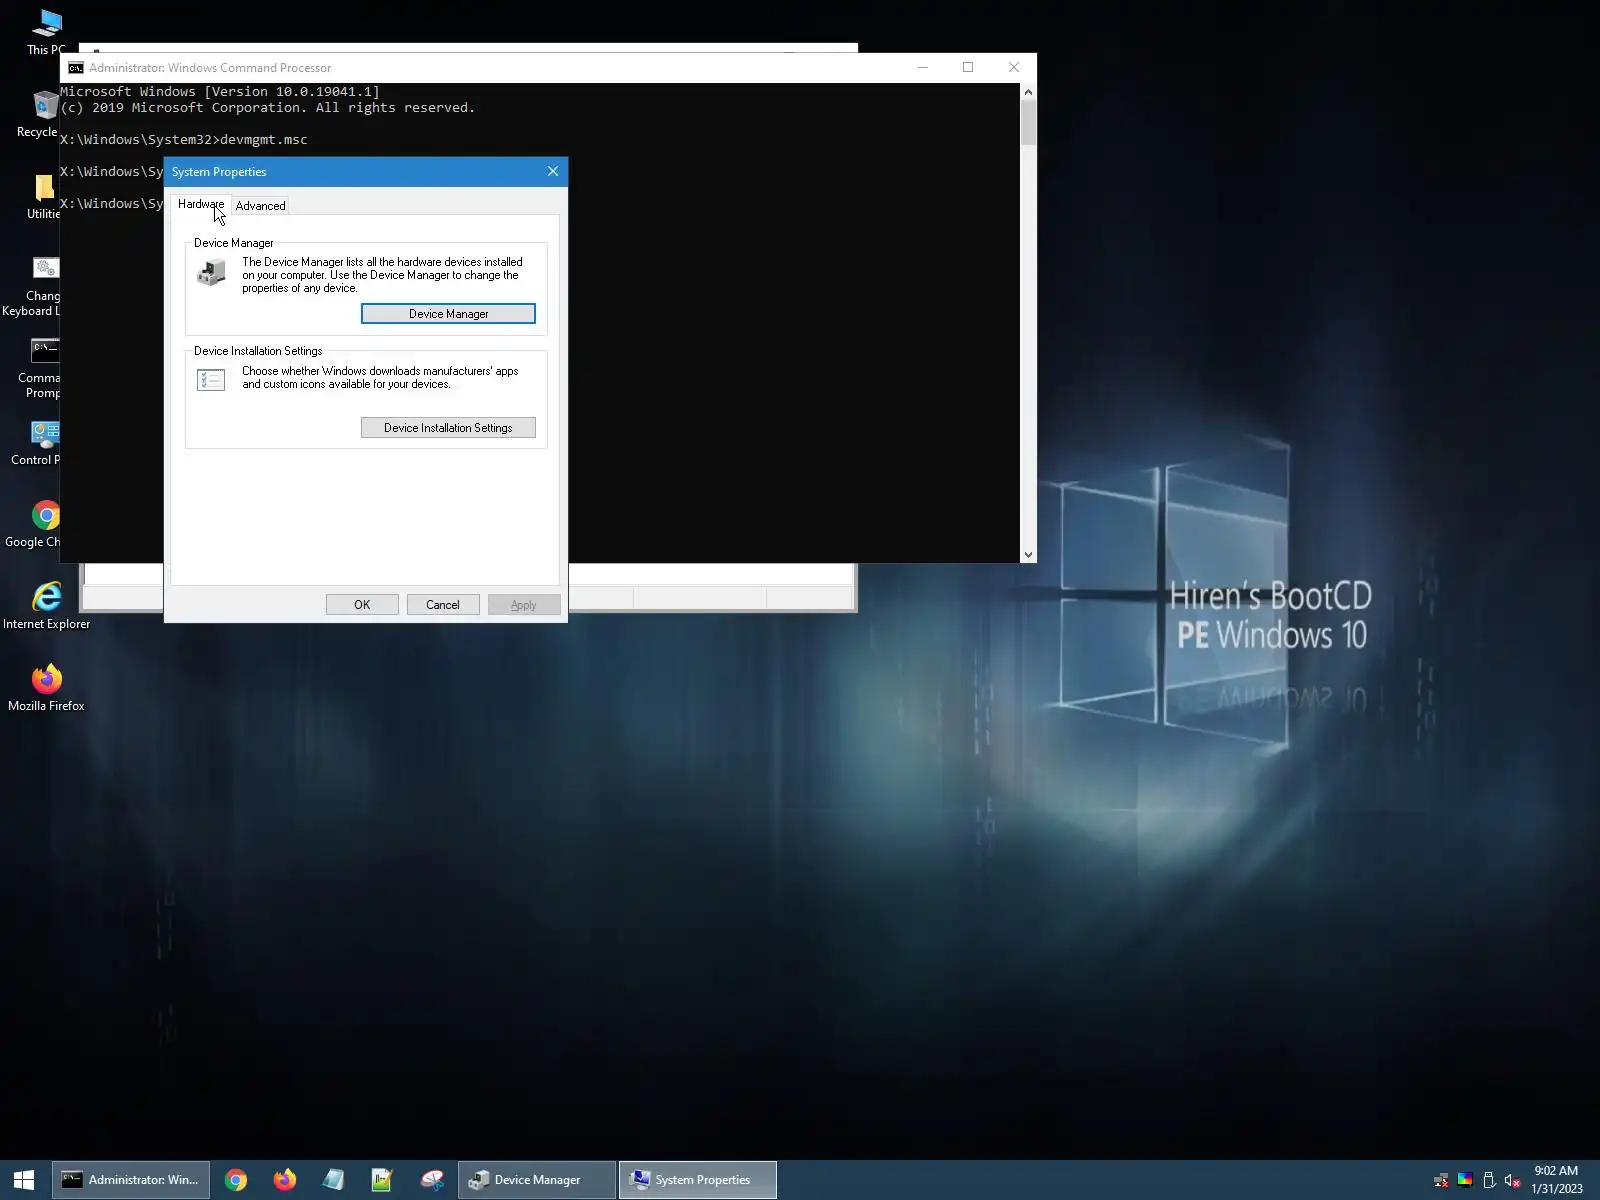Launch Chrome from the taskbar

pyautogui.click(x=236, y=1180)
